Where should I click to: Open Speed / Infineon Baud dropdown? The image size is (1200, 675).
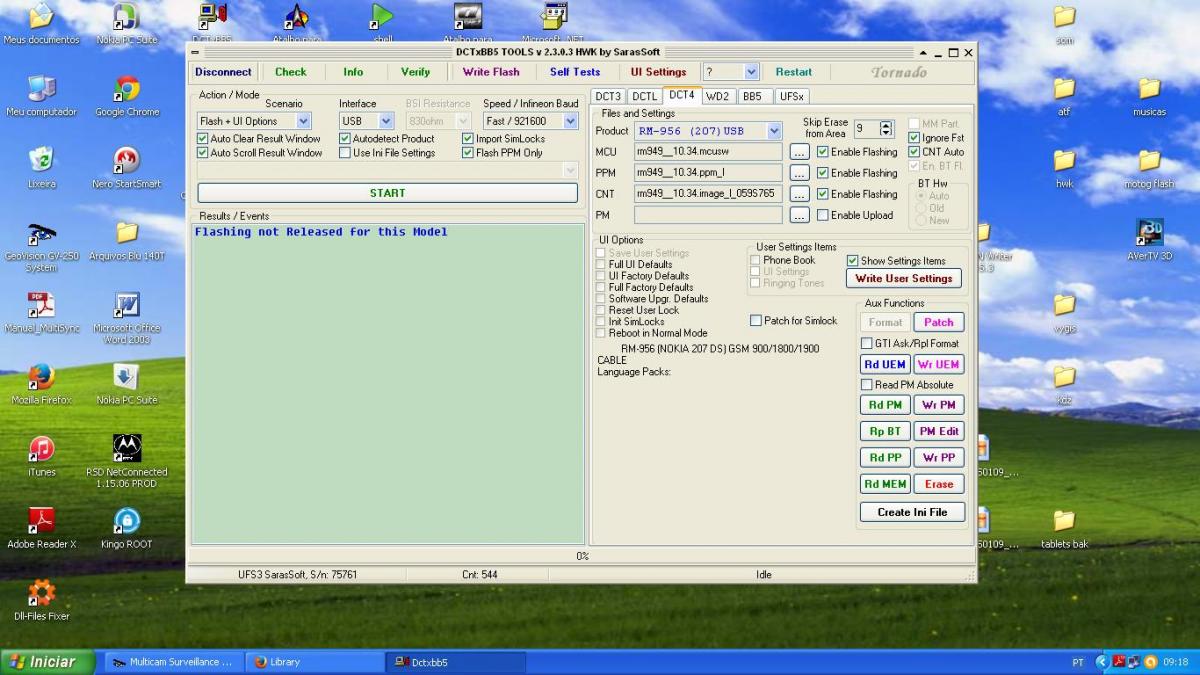click(530, 121)
